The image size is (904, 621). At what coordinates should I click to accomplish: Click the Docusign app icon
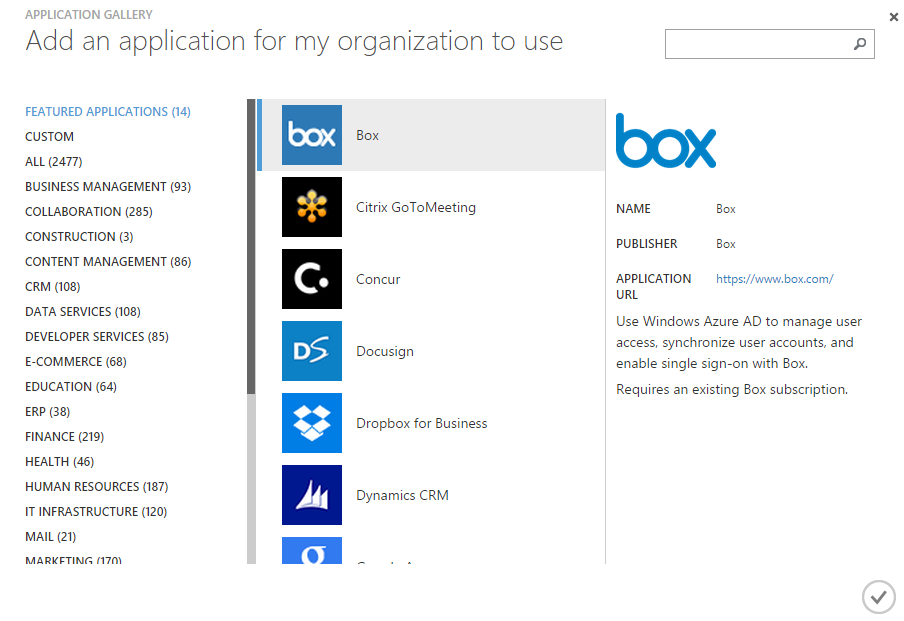pos(311,351)
